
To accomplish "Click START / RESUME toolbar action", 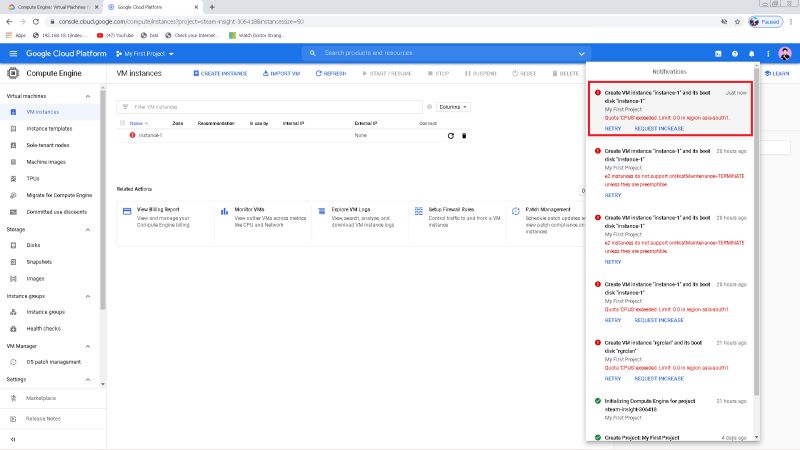I will [387, 73].
